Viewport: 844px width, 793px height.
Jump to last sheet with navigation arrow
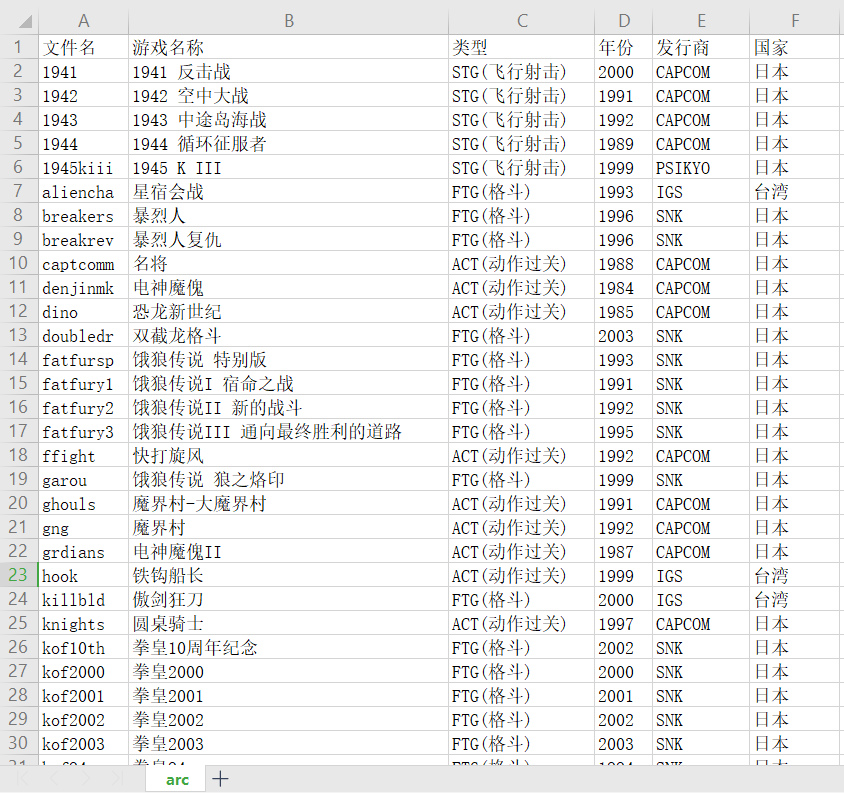118,778
